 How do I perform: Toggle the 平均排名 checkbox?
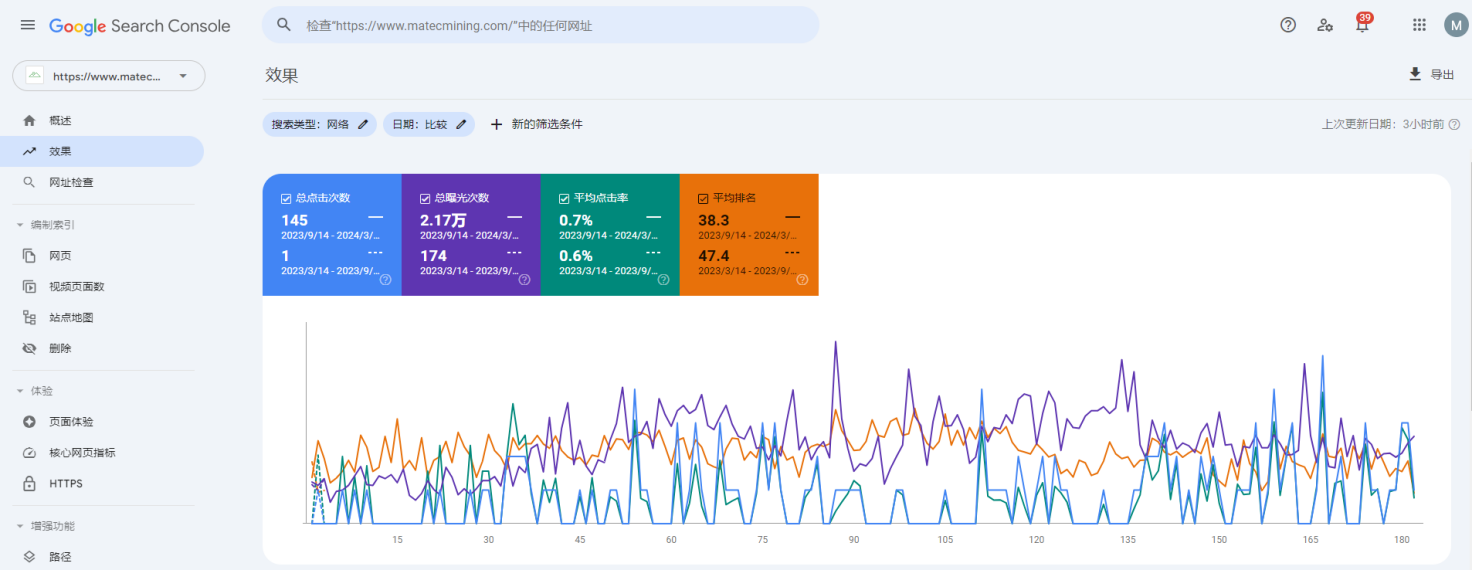point(703,198)
